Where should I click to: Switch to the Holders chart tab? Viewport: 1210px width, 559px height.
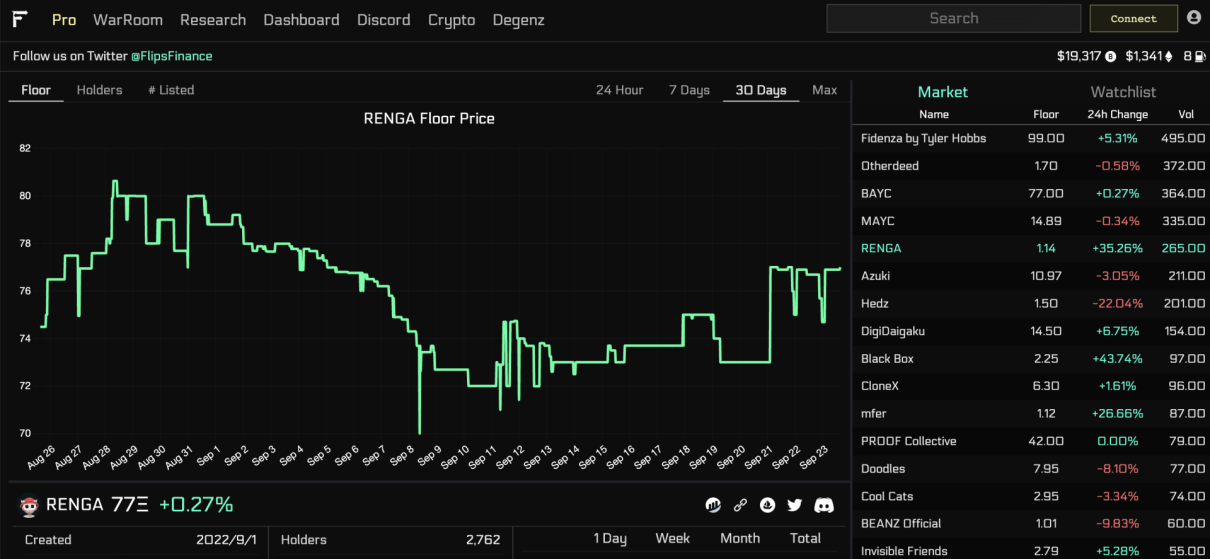99,90
